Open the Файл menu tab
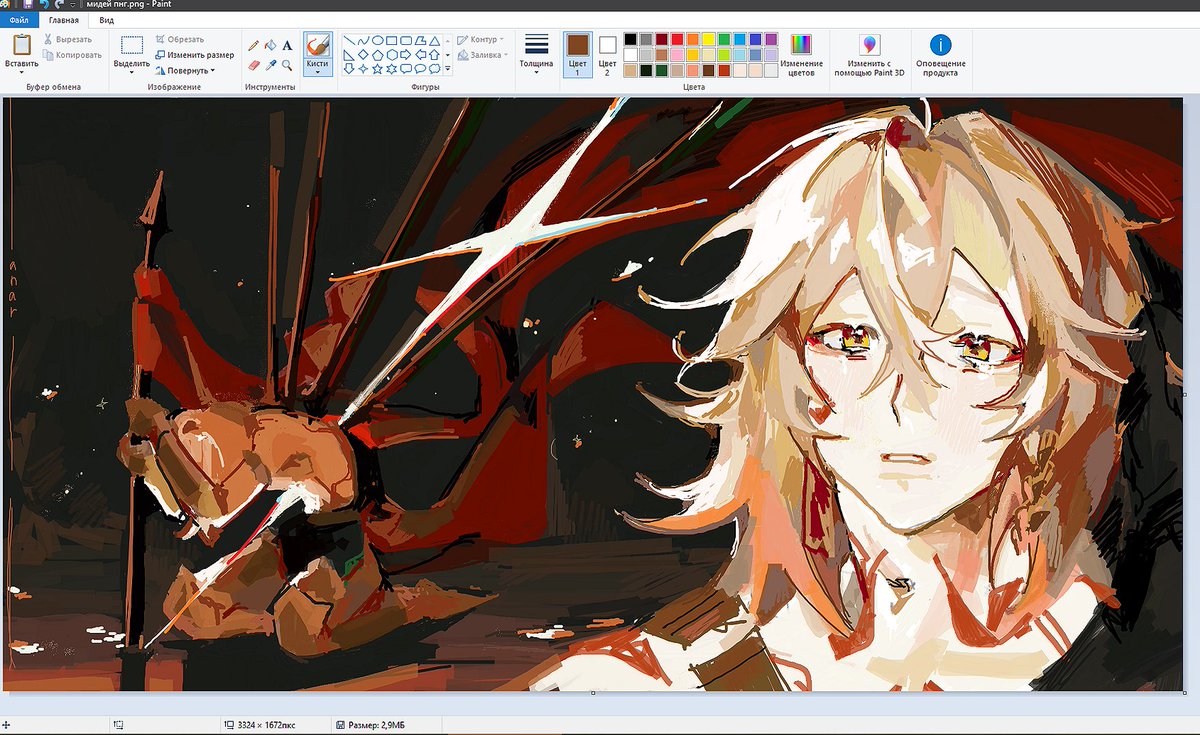 click(19, 20)
